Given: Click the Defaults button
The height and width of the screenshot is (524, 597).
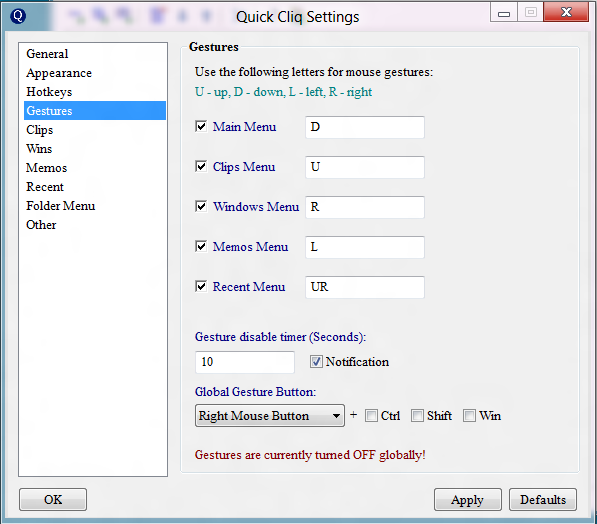Looking at the screenshot, I should 543,500.
